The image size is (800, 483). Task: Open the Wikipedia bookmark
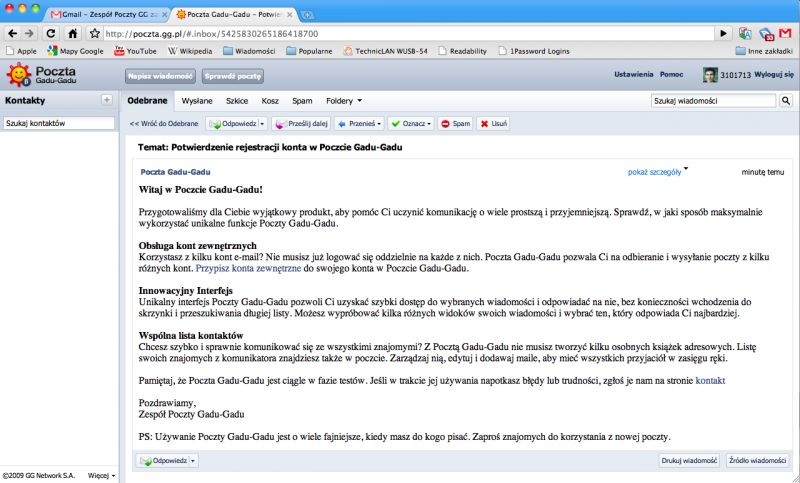[190, 51]
